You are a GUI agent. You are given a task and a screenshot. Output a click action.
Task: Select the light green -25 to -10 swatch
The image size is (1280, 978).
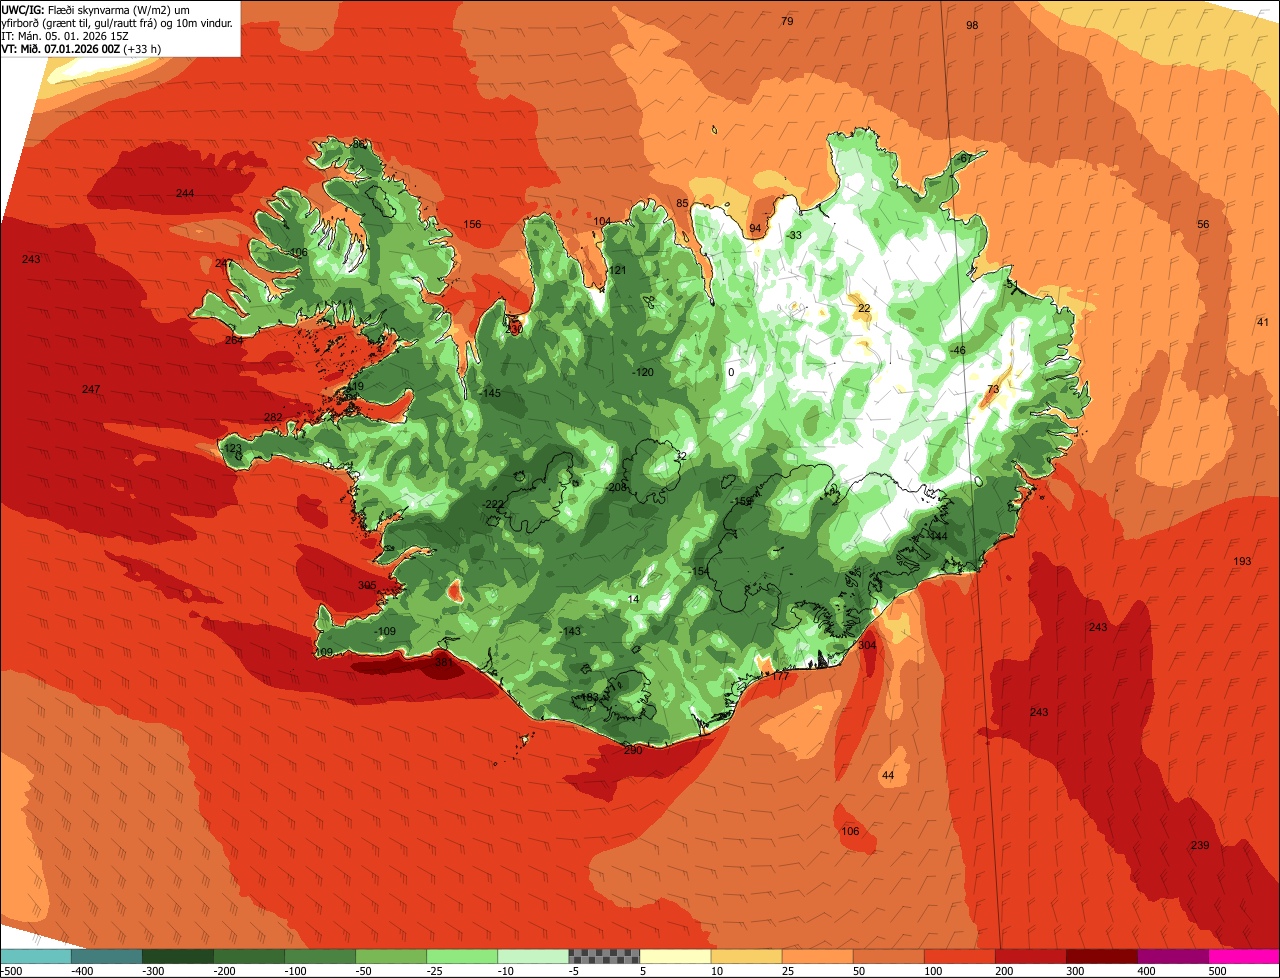click(462, 955)
